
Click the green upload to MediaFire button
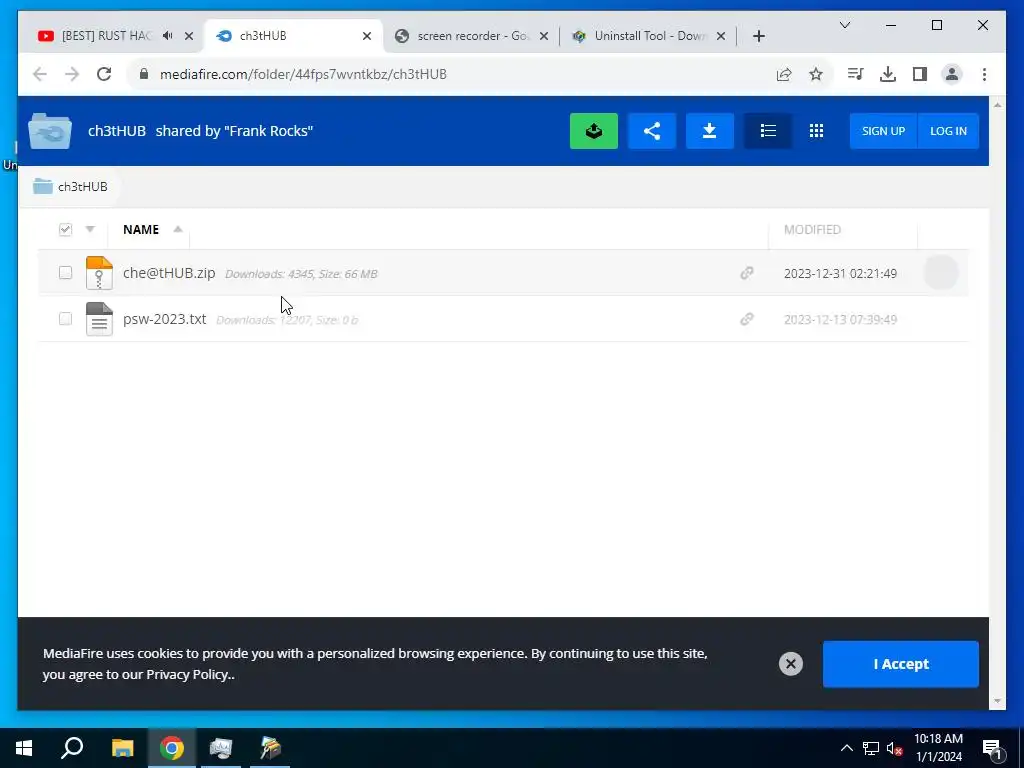(x=594, y=131)
